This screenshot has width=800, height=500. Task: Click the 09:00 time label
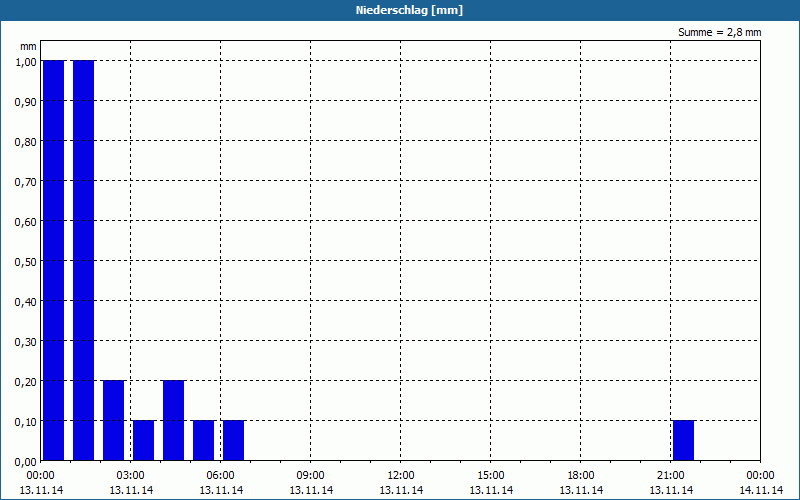tap(311, 476)
